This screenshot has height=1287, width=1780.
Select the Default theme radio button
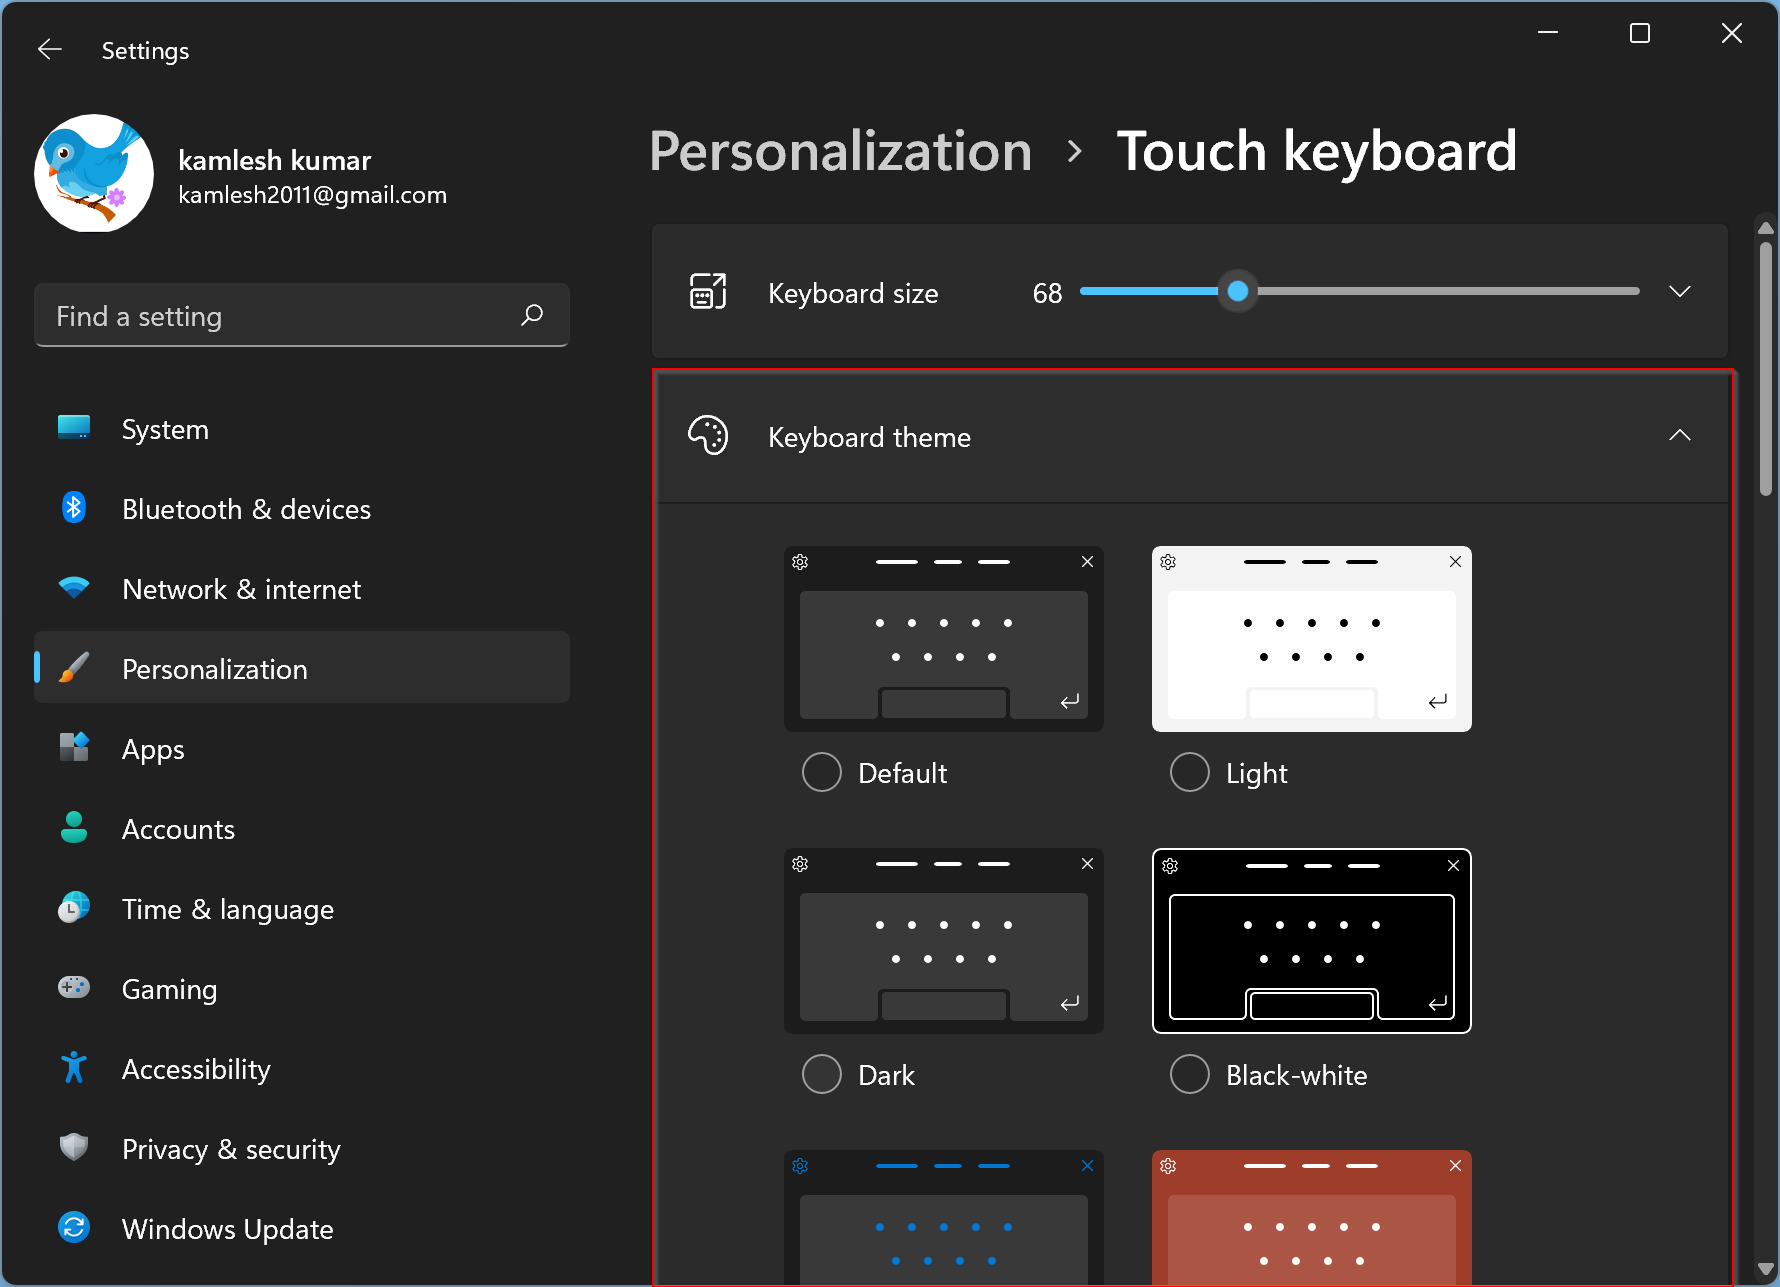coord(822,772)
